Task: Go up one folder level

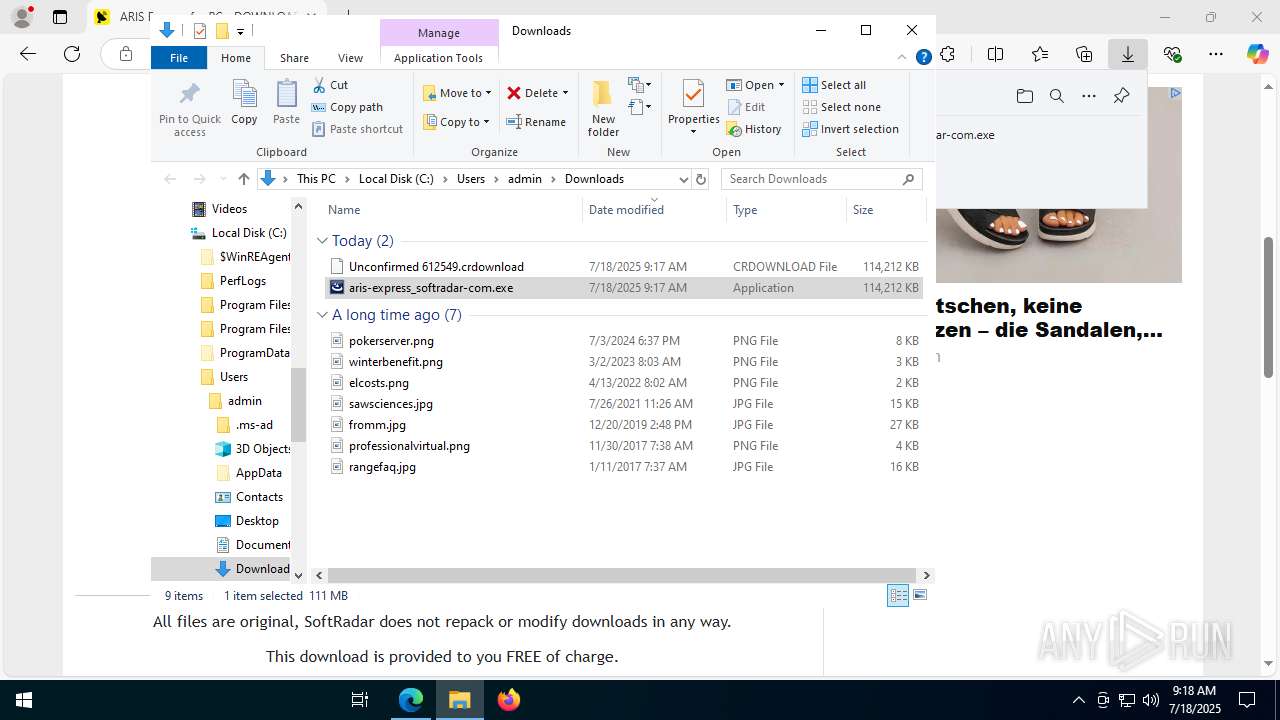Action: point(244,179)
